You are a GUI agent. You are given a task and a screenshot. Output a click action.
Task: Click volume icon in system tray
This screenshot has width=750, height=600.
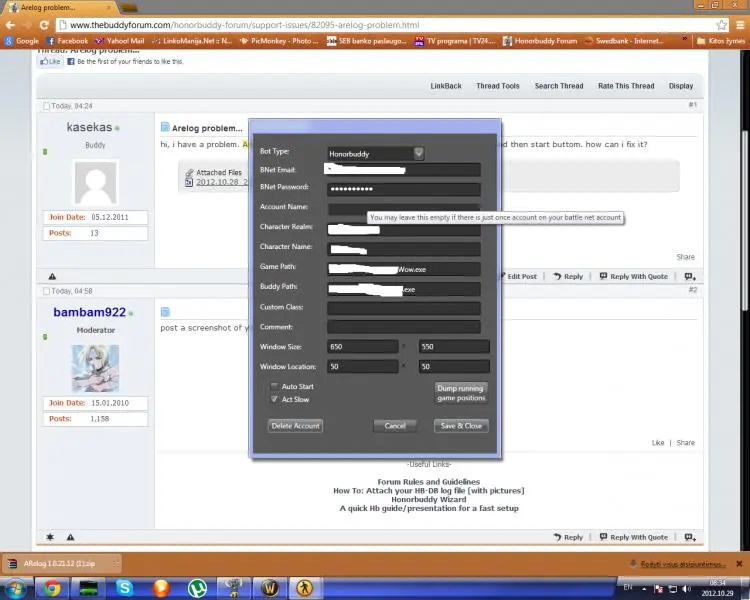pyautogui.click(x=686, y=588)
